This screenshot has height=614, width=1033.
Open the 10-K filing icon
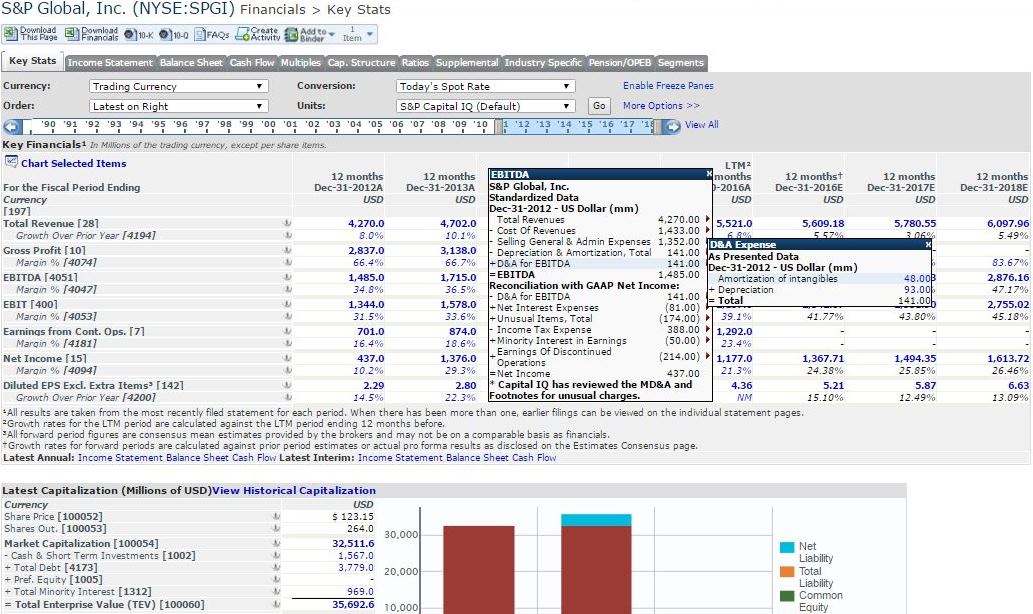[x=130, y=34]
